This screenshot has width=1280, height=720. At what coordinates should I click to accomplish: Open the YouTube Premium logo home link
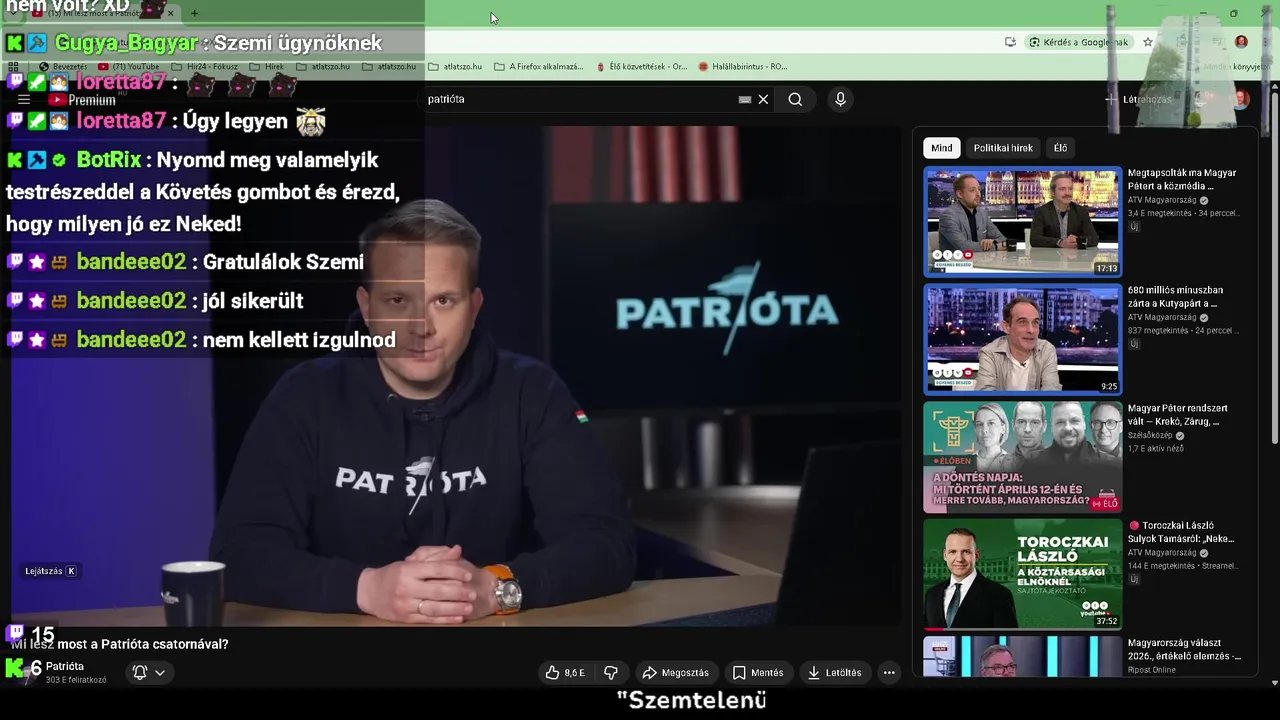pos(83,100)
